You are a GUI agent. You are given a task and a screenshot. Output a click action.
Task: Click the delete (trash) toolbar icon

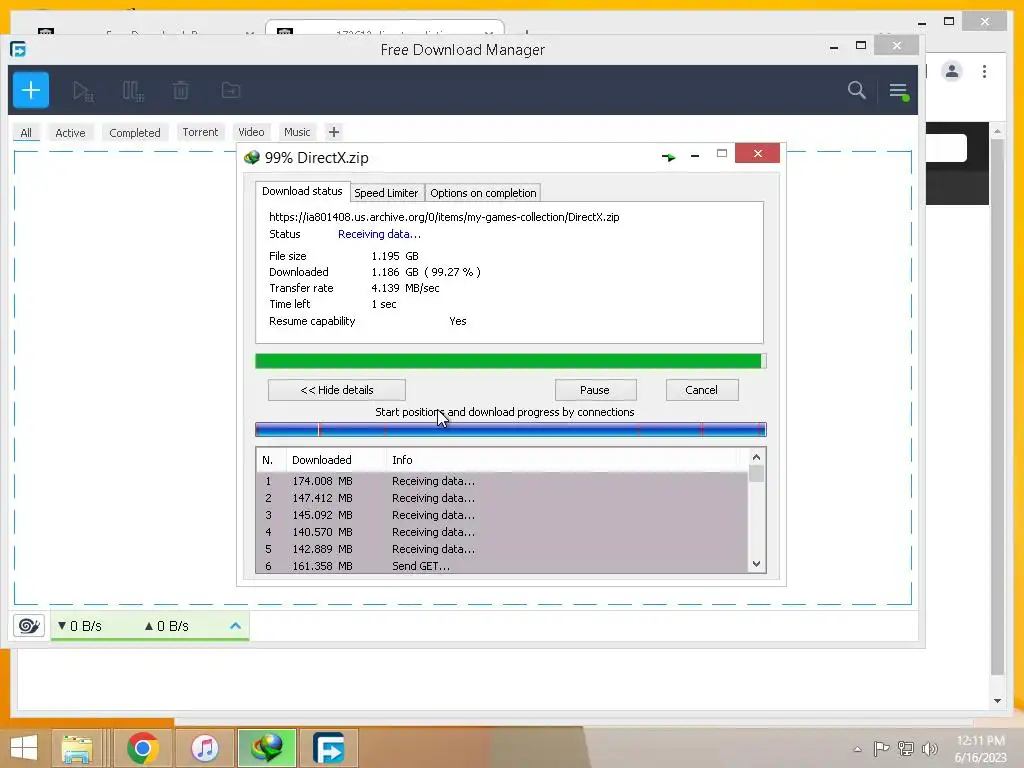point(181,90)
